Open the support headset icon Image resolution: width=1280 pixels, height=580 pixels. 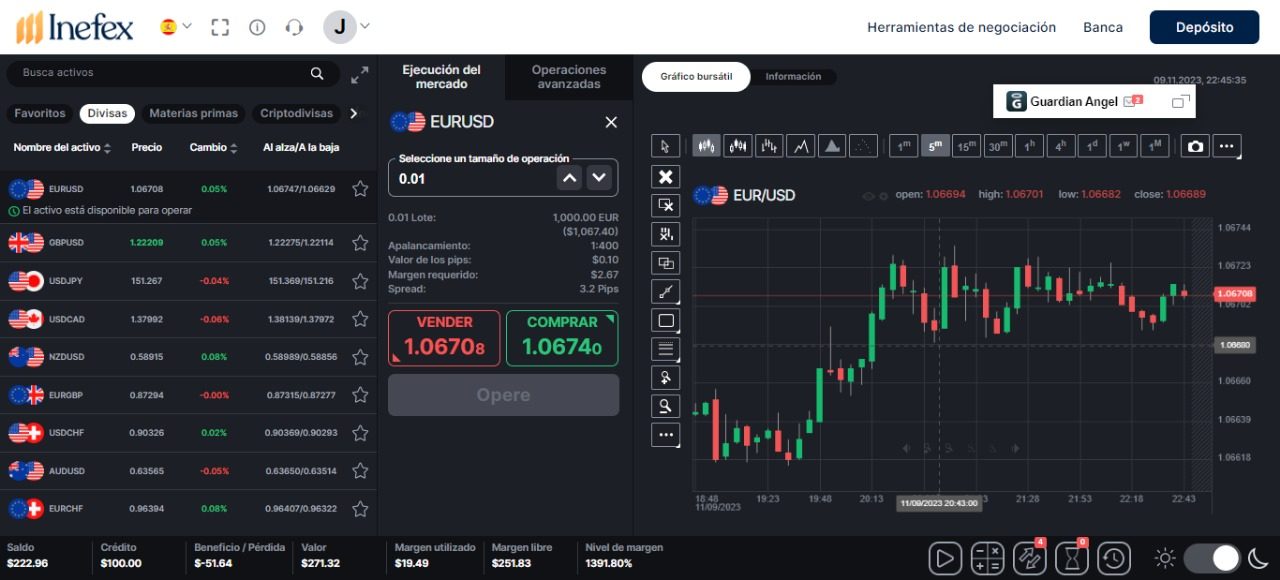coord(294,28)
